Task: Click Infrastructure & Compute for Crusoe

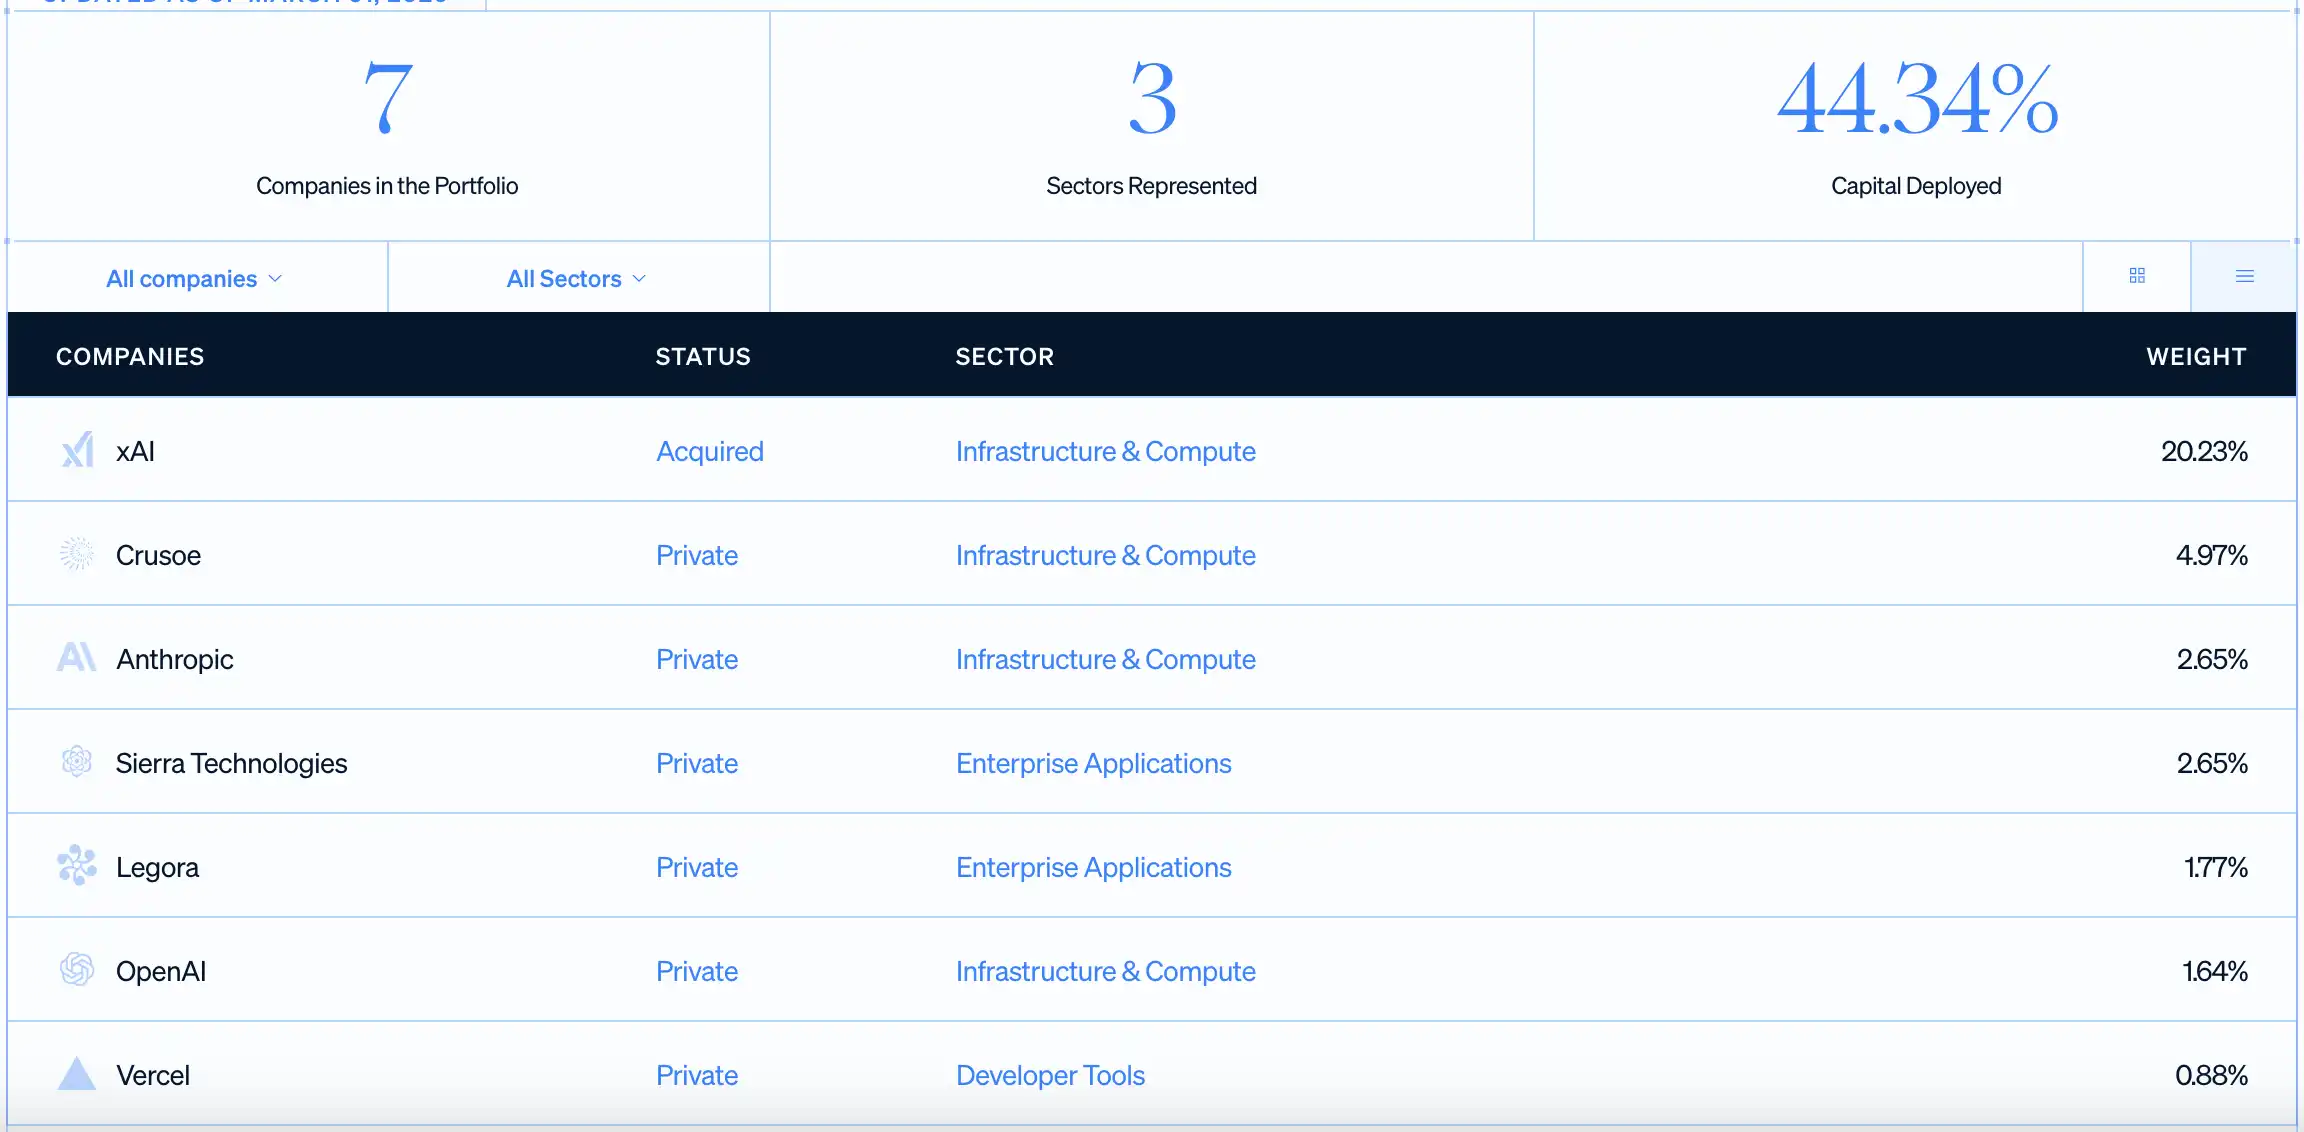Action: [1105, 556]
